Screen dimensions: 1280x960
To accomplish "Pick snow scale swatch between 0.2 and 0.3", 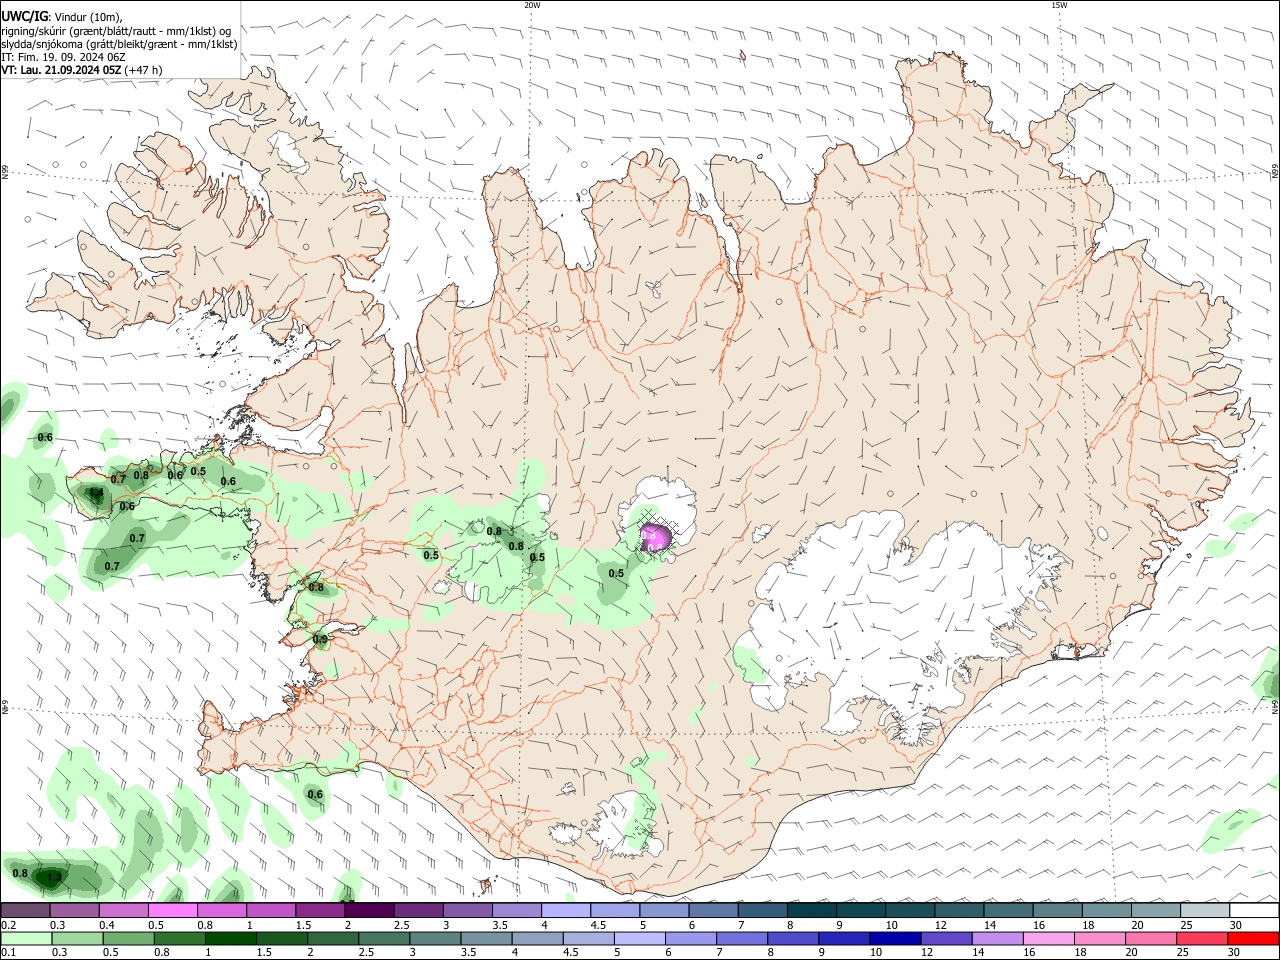I will [25, 911].
